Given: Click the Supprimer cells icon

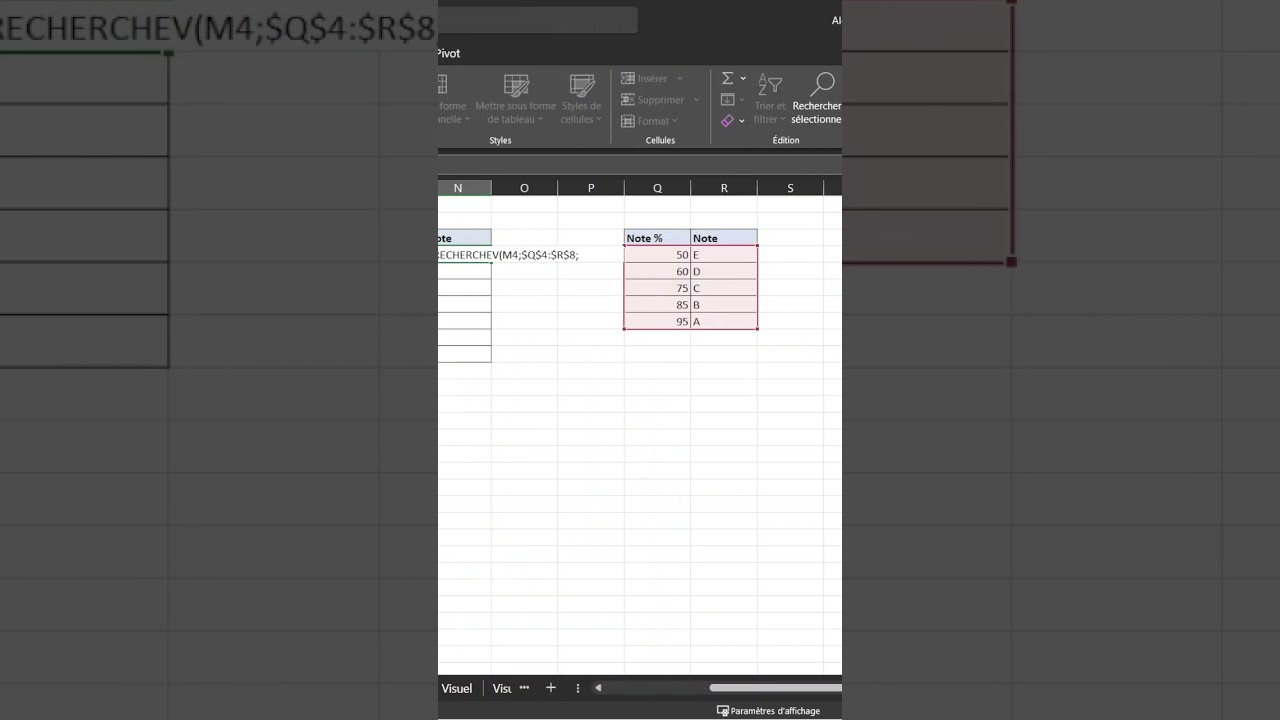Looking at the screenshot, I should (628, 100).
